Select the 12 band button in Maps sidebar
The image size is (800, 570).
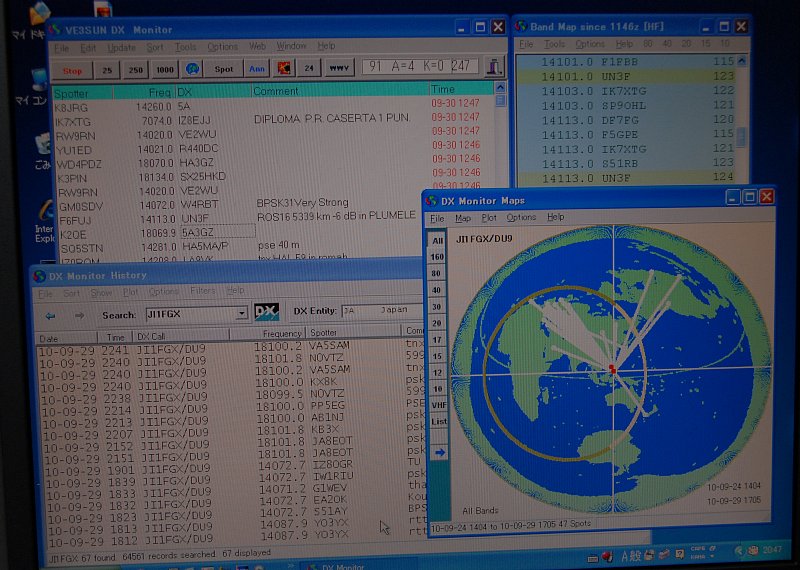[437, 373]
